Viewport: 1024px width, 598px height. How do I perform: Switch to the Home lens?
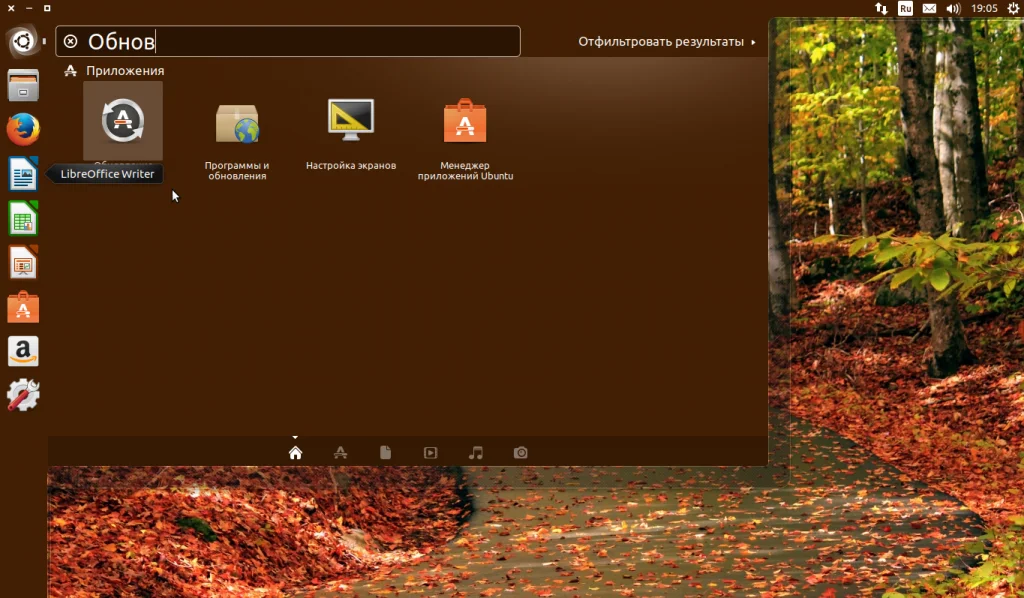coord(295,453)
